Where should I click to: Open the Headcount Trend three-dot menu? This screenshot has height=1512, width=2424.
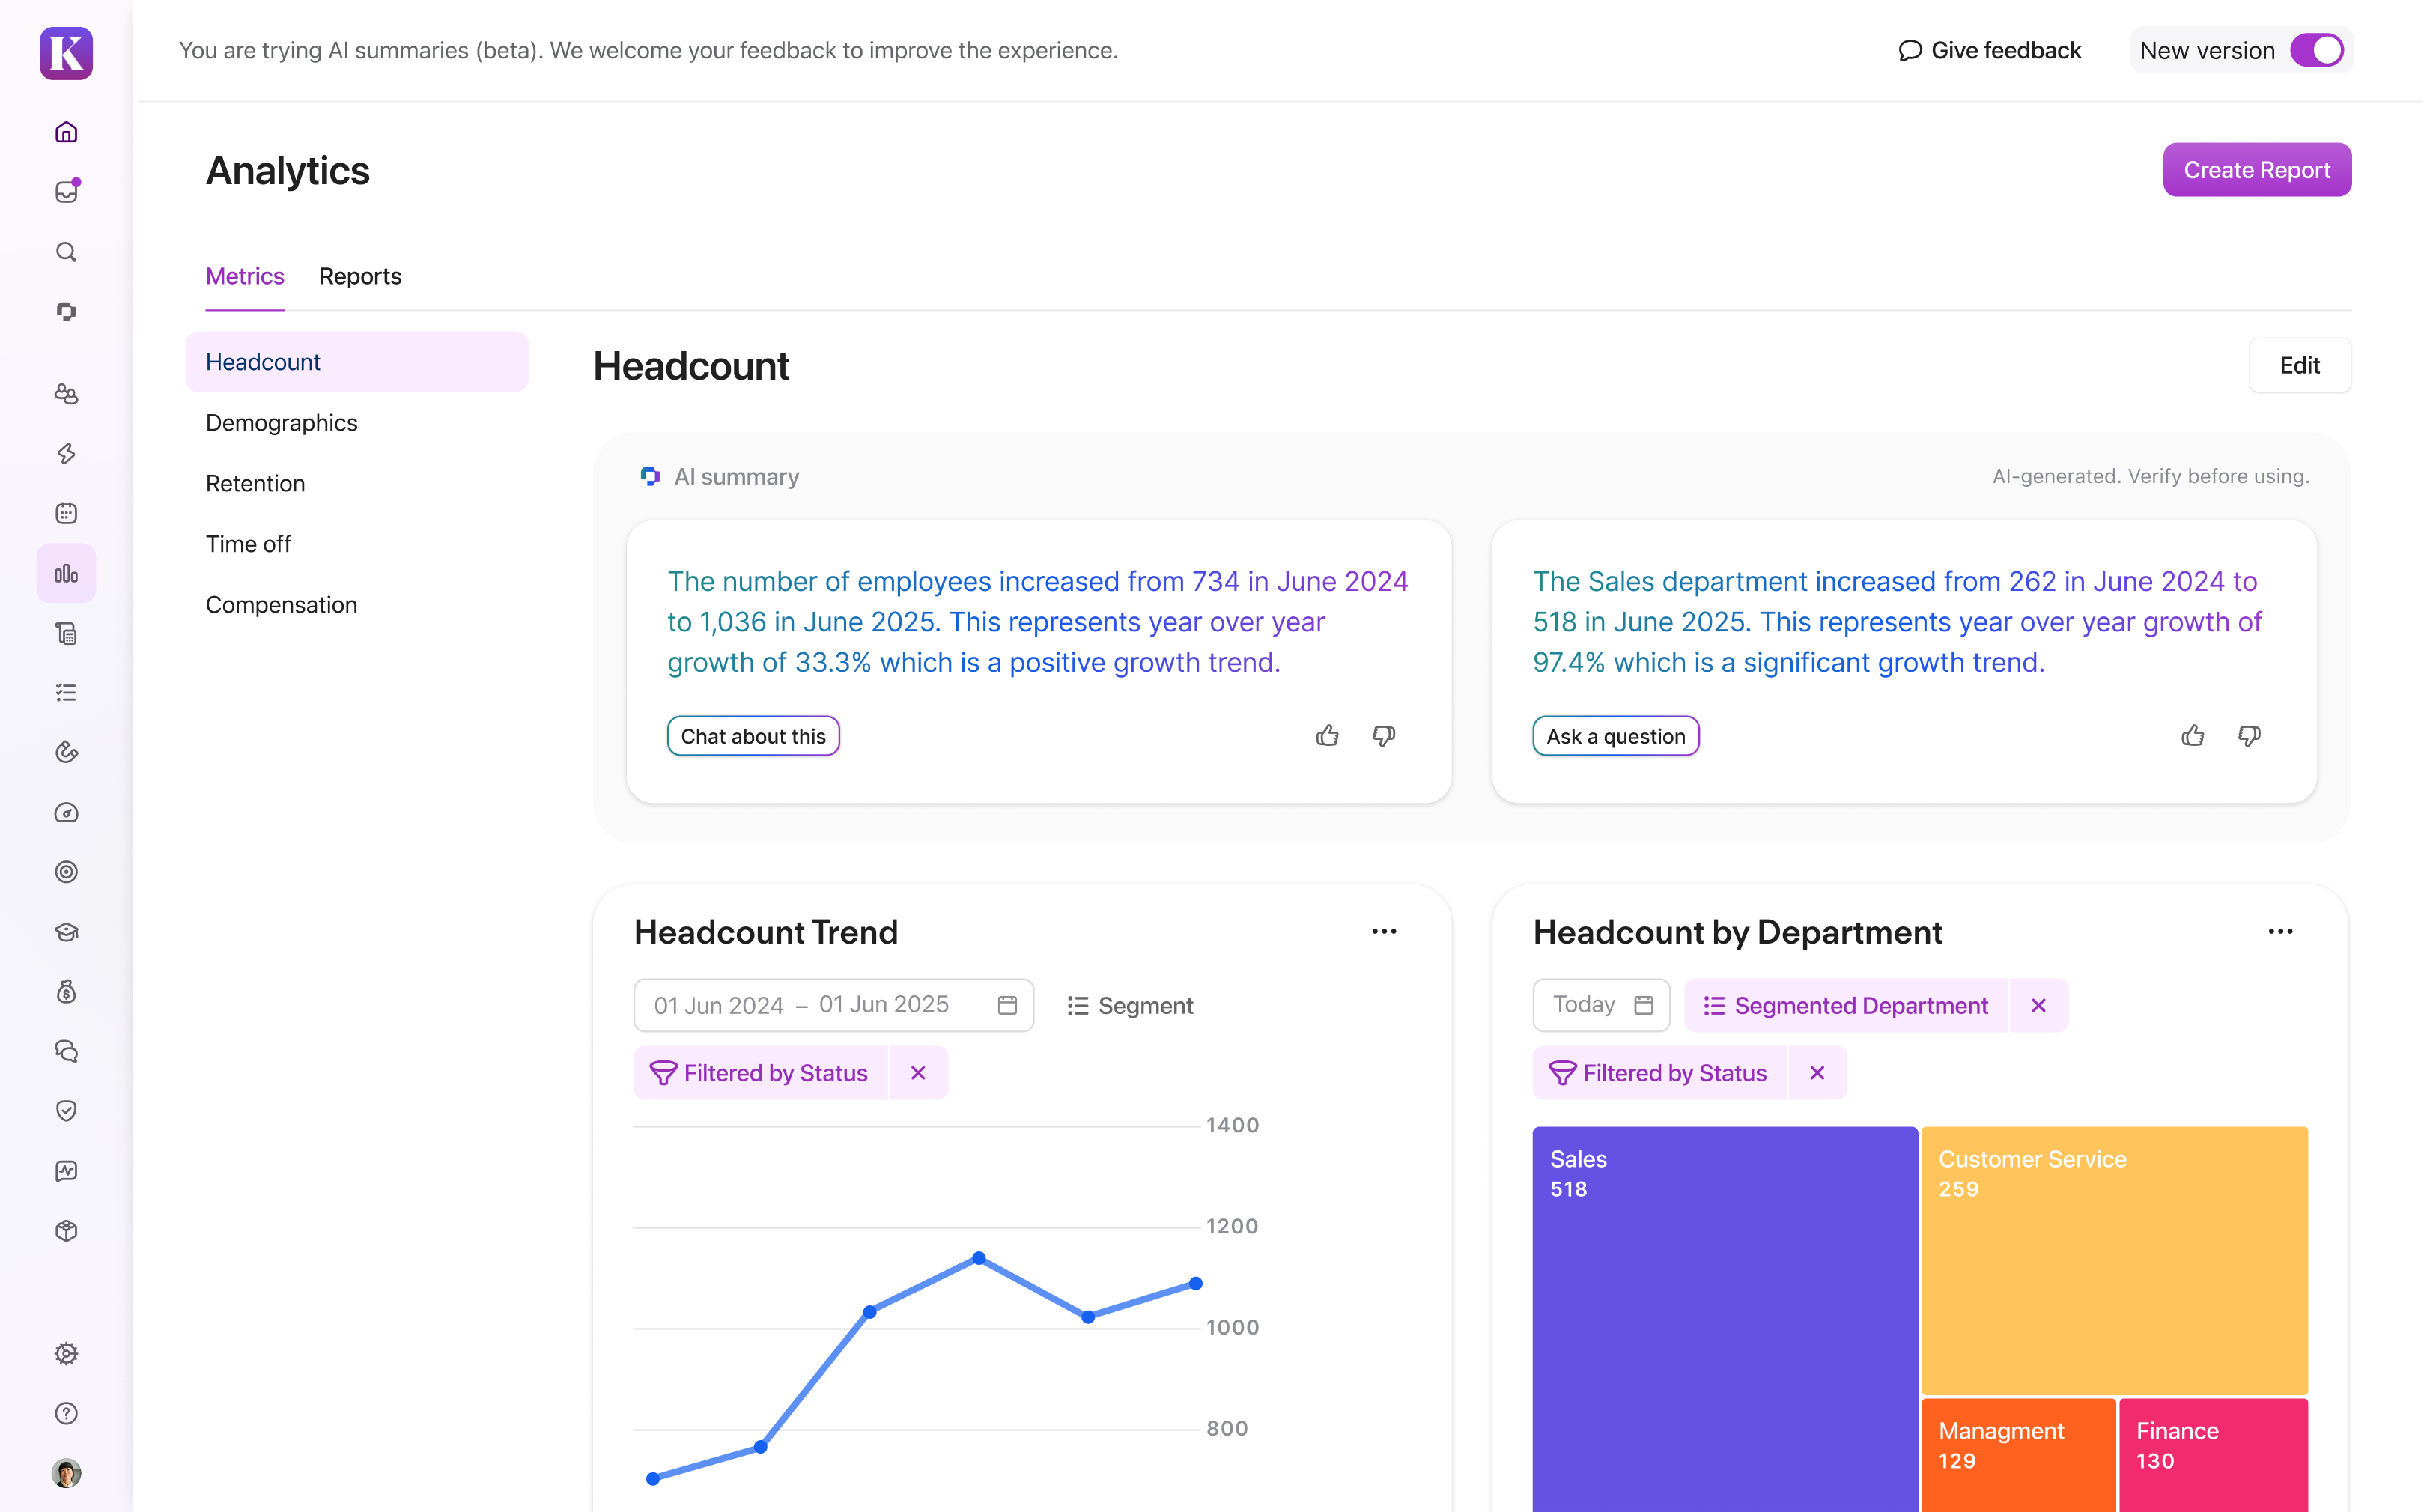[1384, 931]
